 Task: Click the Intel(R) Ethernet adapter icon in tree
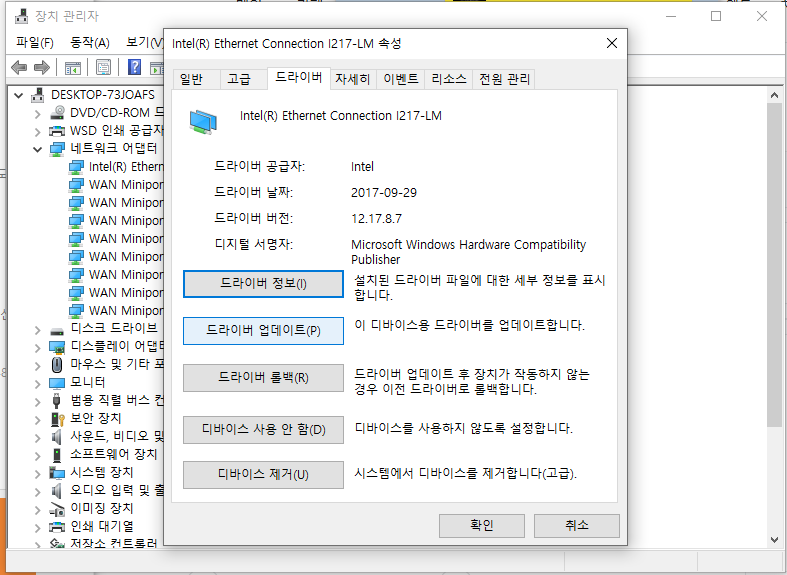(76, 167)
